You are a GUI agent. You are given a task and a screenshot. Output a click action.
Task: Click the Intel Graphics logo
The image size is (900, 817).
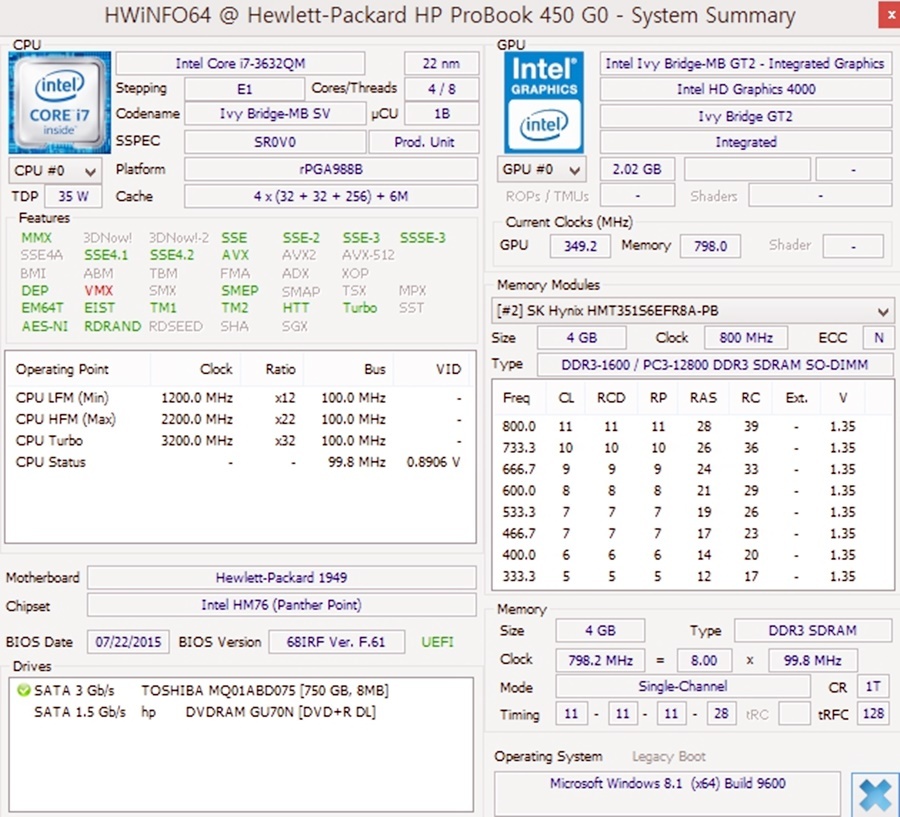point(544,102)
